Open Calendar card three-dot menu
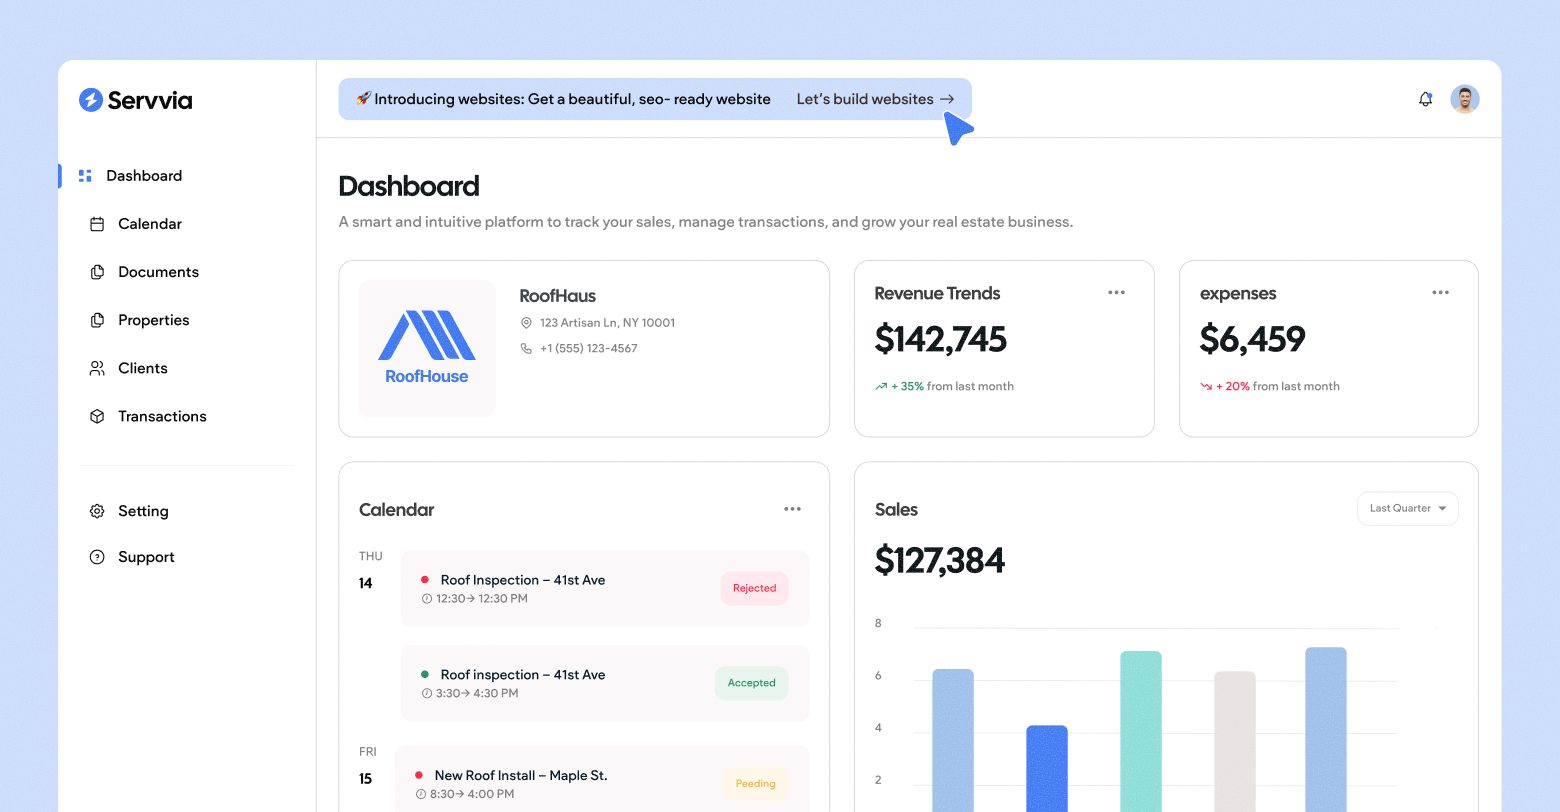 pyautogui.click(x=792, y=509)
